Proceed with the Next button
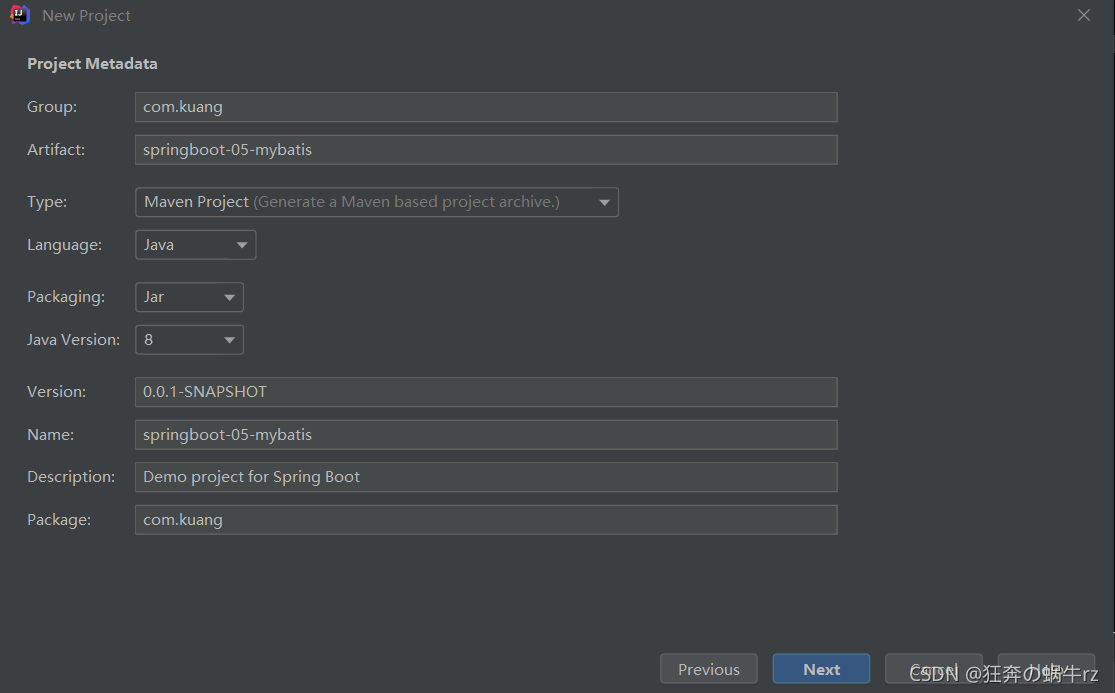This screenshot has width=1115, height=693. pyautogui.click(x=821, y=669)
